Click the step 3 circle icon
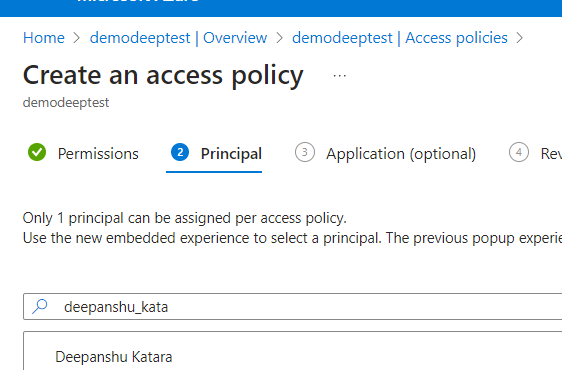This screenshot has width=562, height=370. [305, 152]
